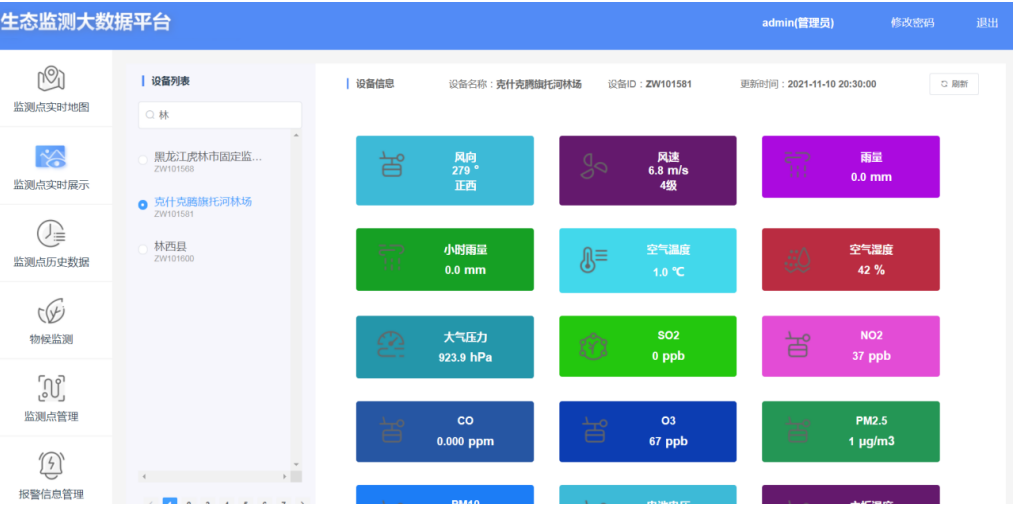Open 报警信息管理 alarm bell icon
Viewport: 1016px width, 516px height.
point(51,465)
